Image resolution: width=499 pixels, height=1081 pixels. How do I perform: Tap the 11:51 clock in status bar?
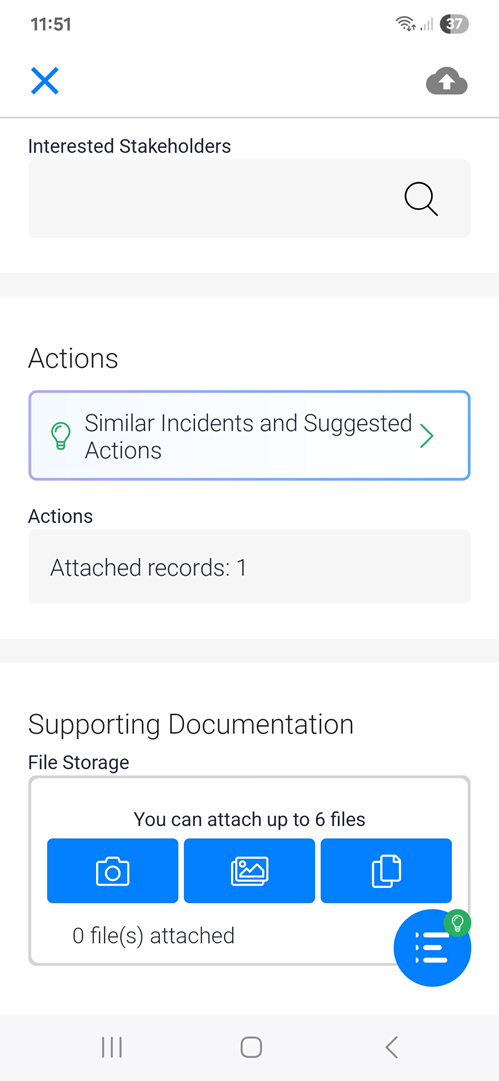(x=51, y=24)
